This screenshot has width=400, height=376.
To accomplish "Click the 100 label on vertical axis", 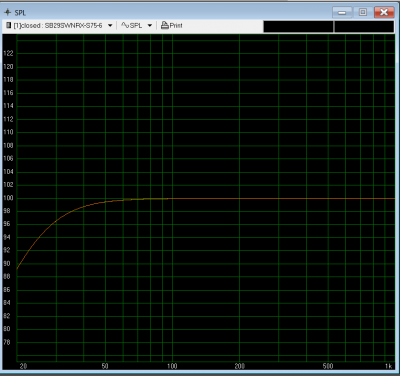I will click(8, 198).
